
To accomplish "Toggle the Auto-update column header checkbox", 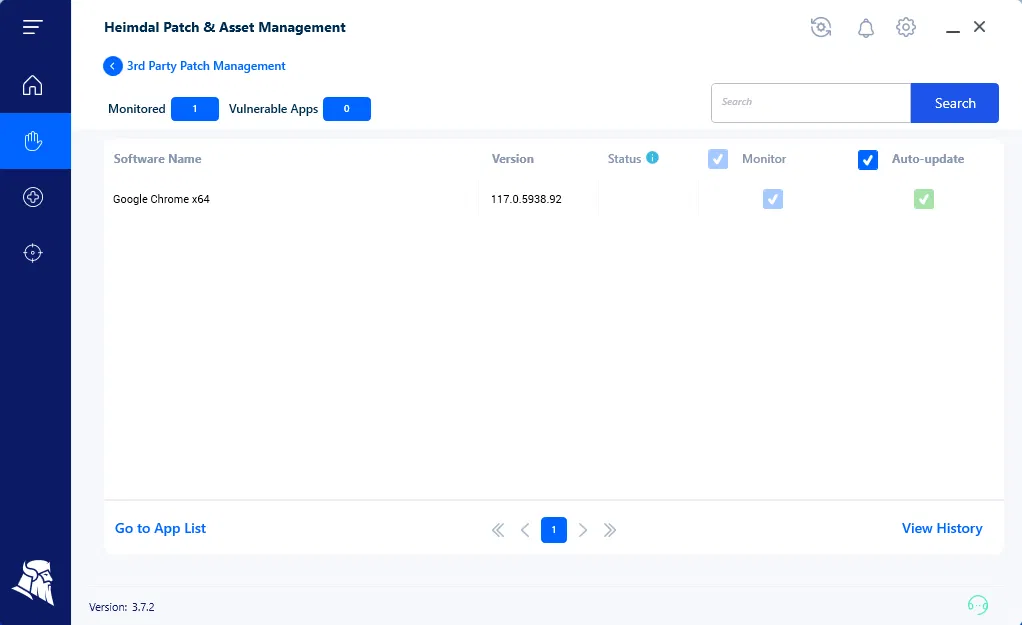I will click(x=868, y=160).
